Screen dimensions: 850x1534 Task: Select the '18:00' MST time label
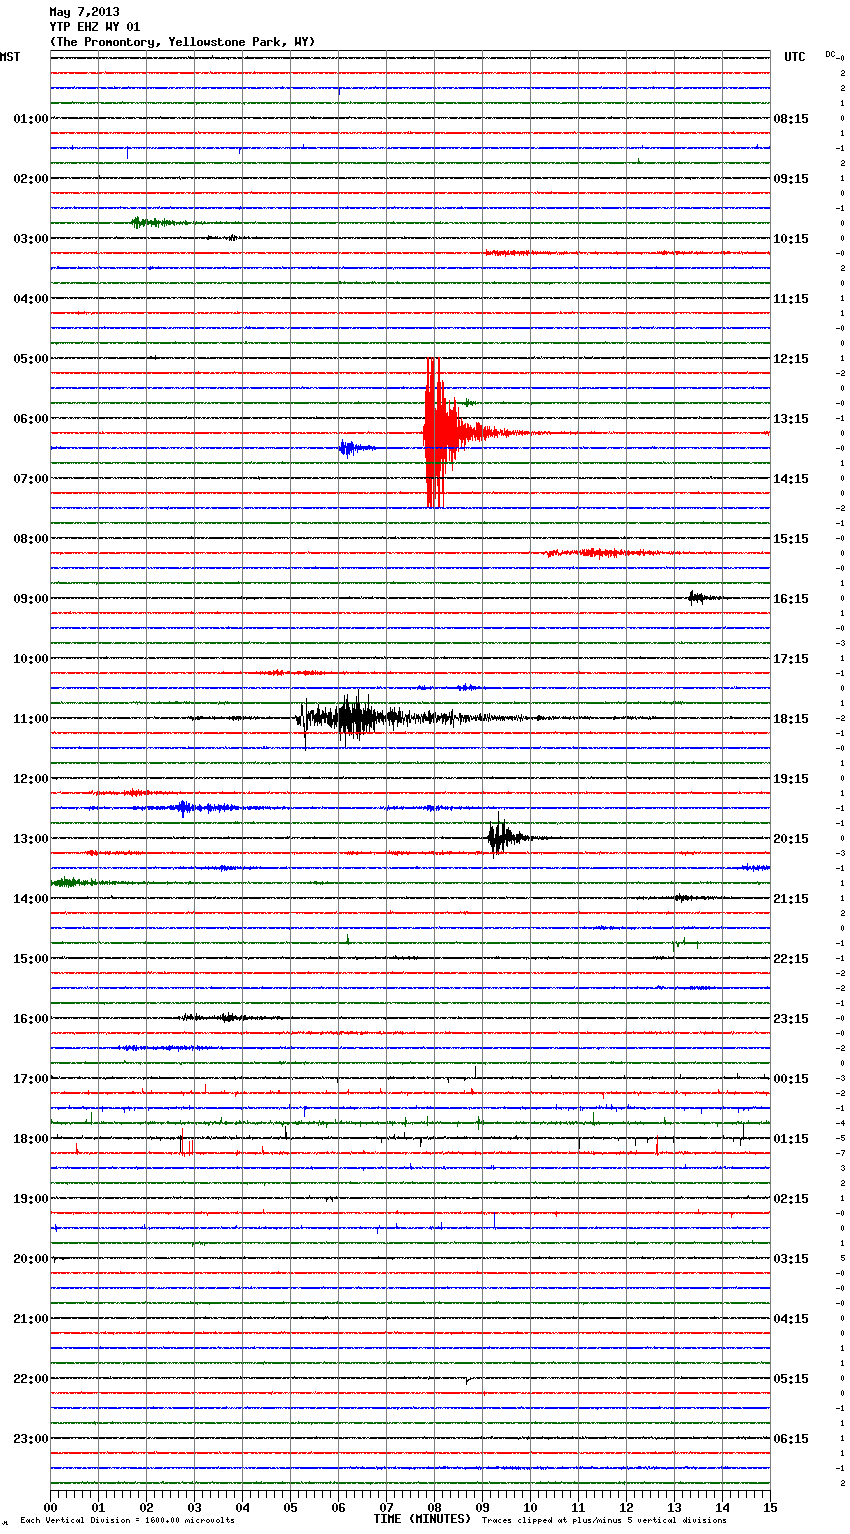[x=30, y=1139]
